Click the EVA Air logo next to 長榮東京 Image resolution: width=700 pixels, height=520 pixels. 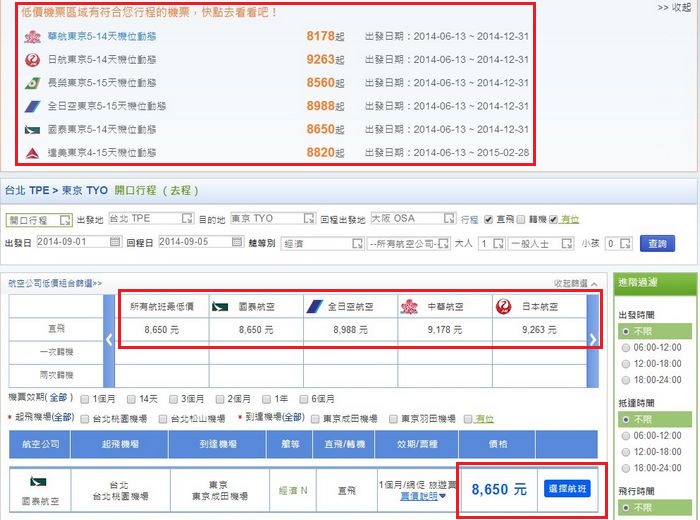(x=32, y=83)
